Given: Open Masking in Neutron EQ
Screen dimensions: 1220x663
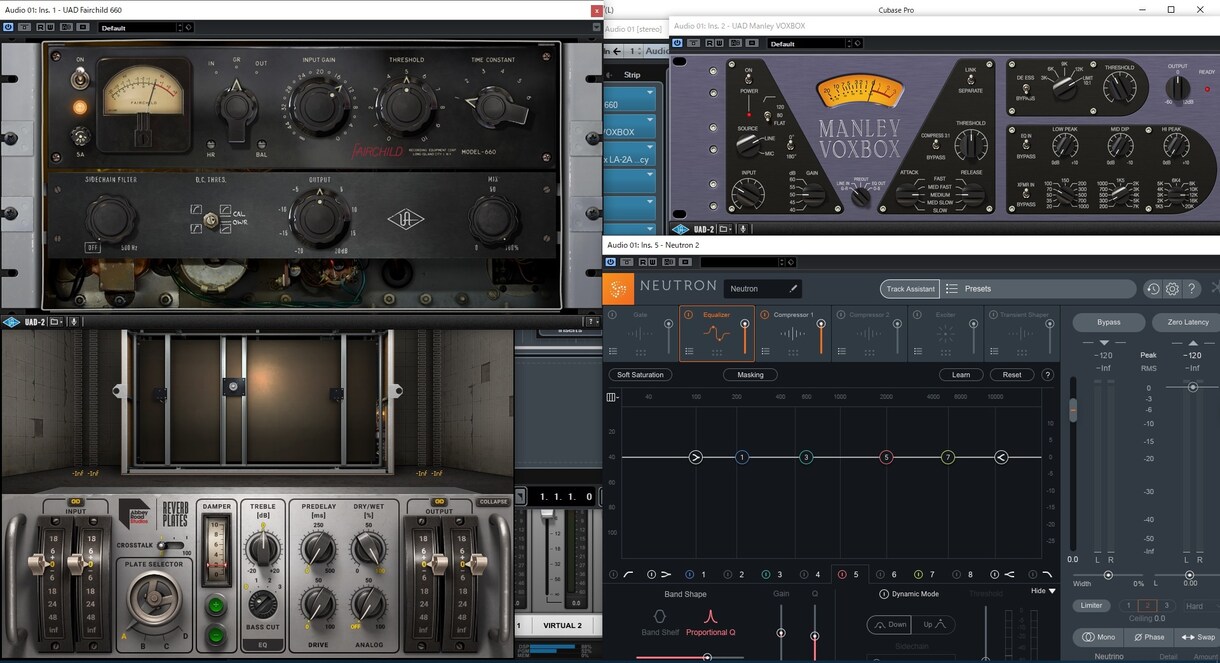Looking at the screenshot, I should coord(750,375).
